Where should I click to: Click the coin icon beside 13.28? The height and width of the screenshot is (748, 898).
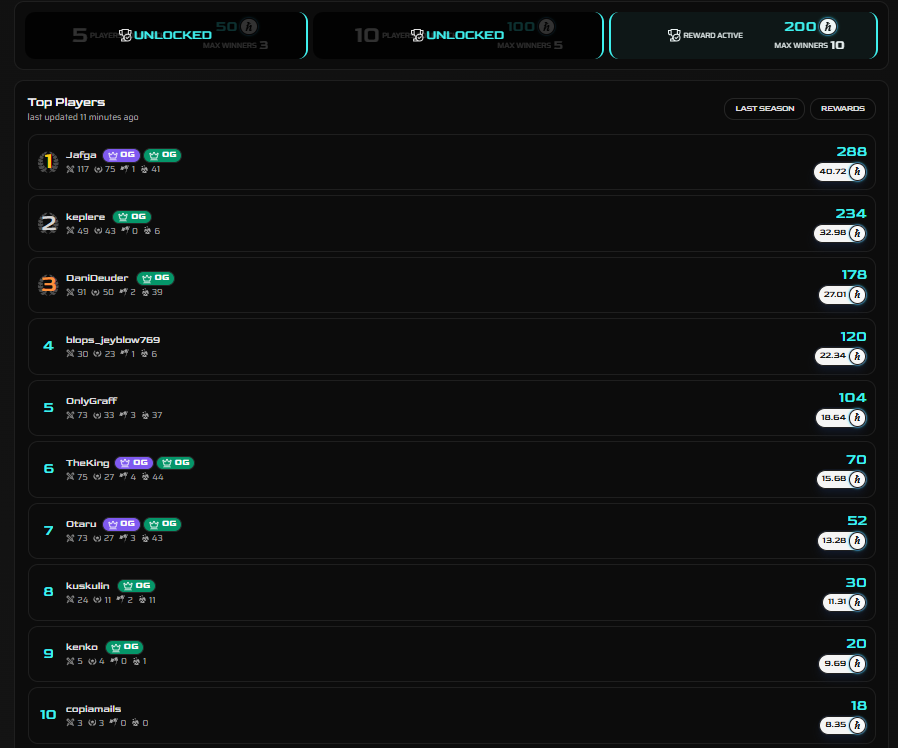(x=857, y=541)
